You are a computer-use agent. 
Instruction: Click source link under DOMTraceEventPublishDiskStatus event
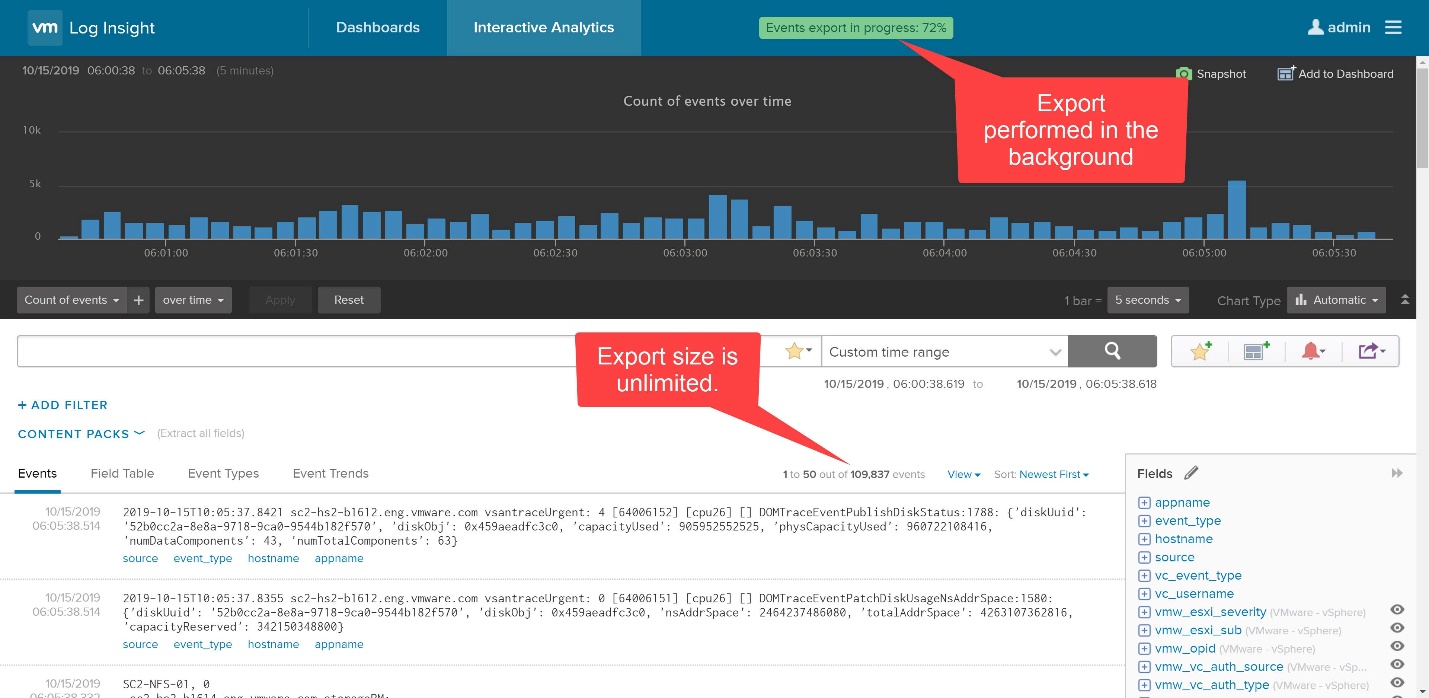141,559
